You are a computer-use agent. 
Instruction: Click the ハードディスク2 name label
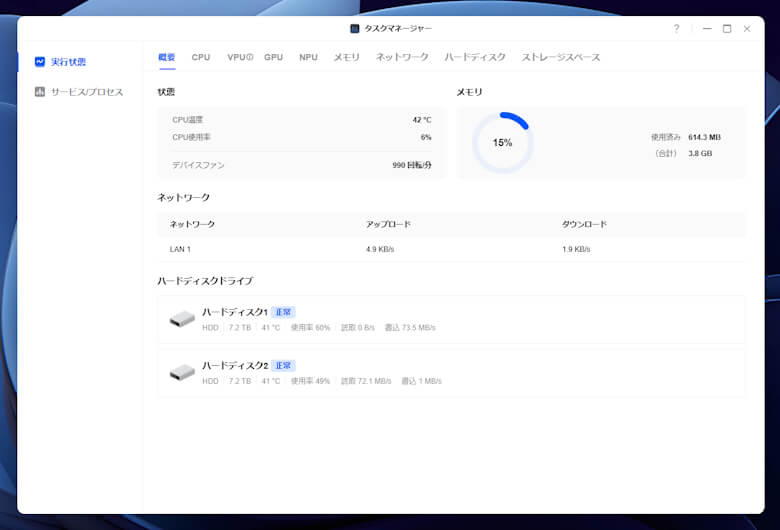(x=234, y=366)
